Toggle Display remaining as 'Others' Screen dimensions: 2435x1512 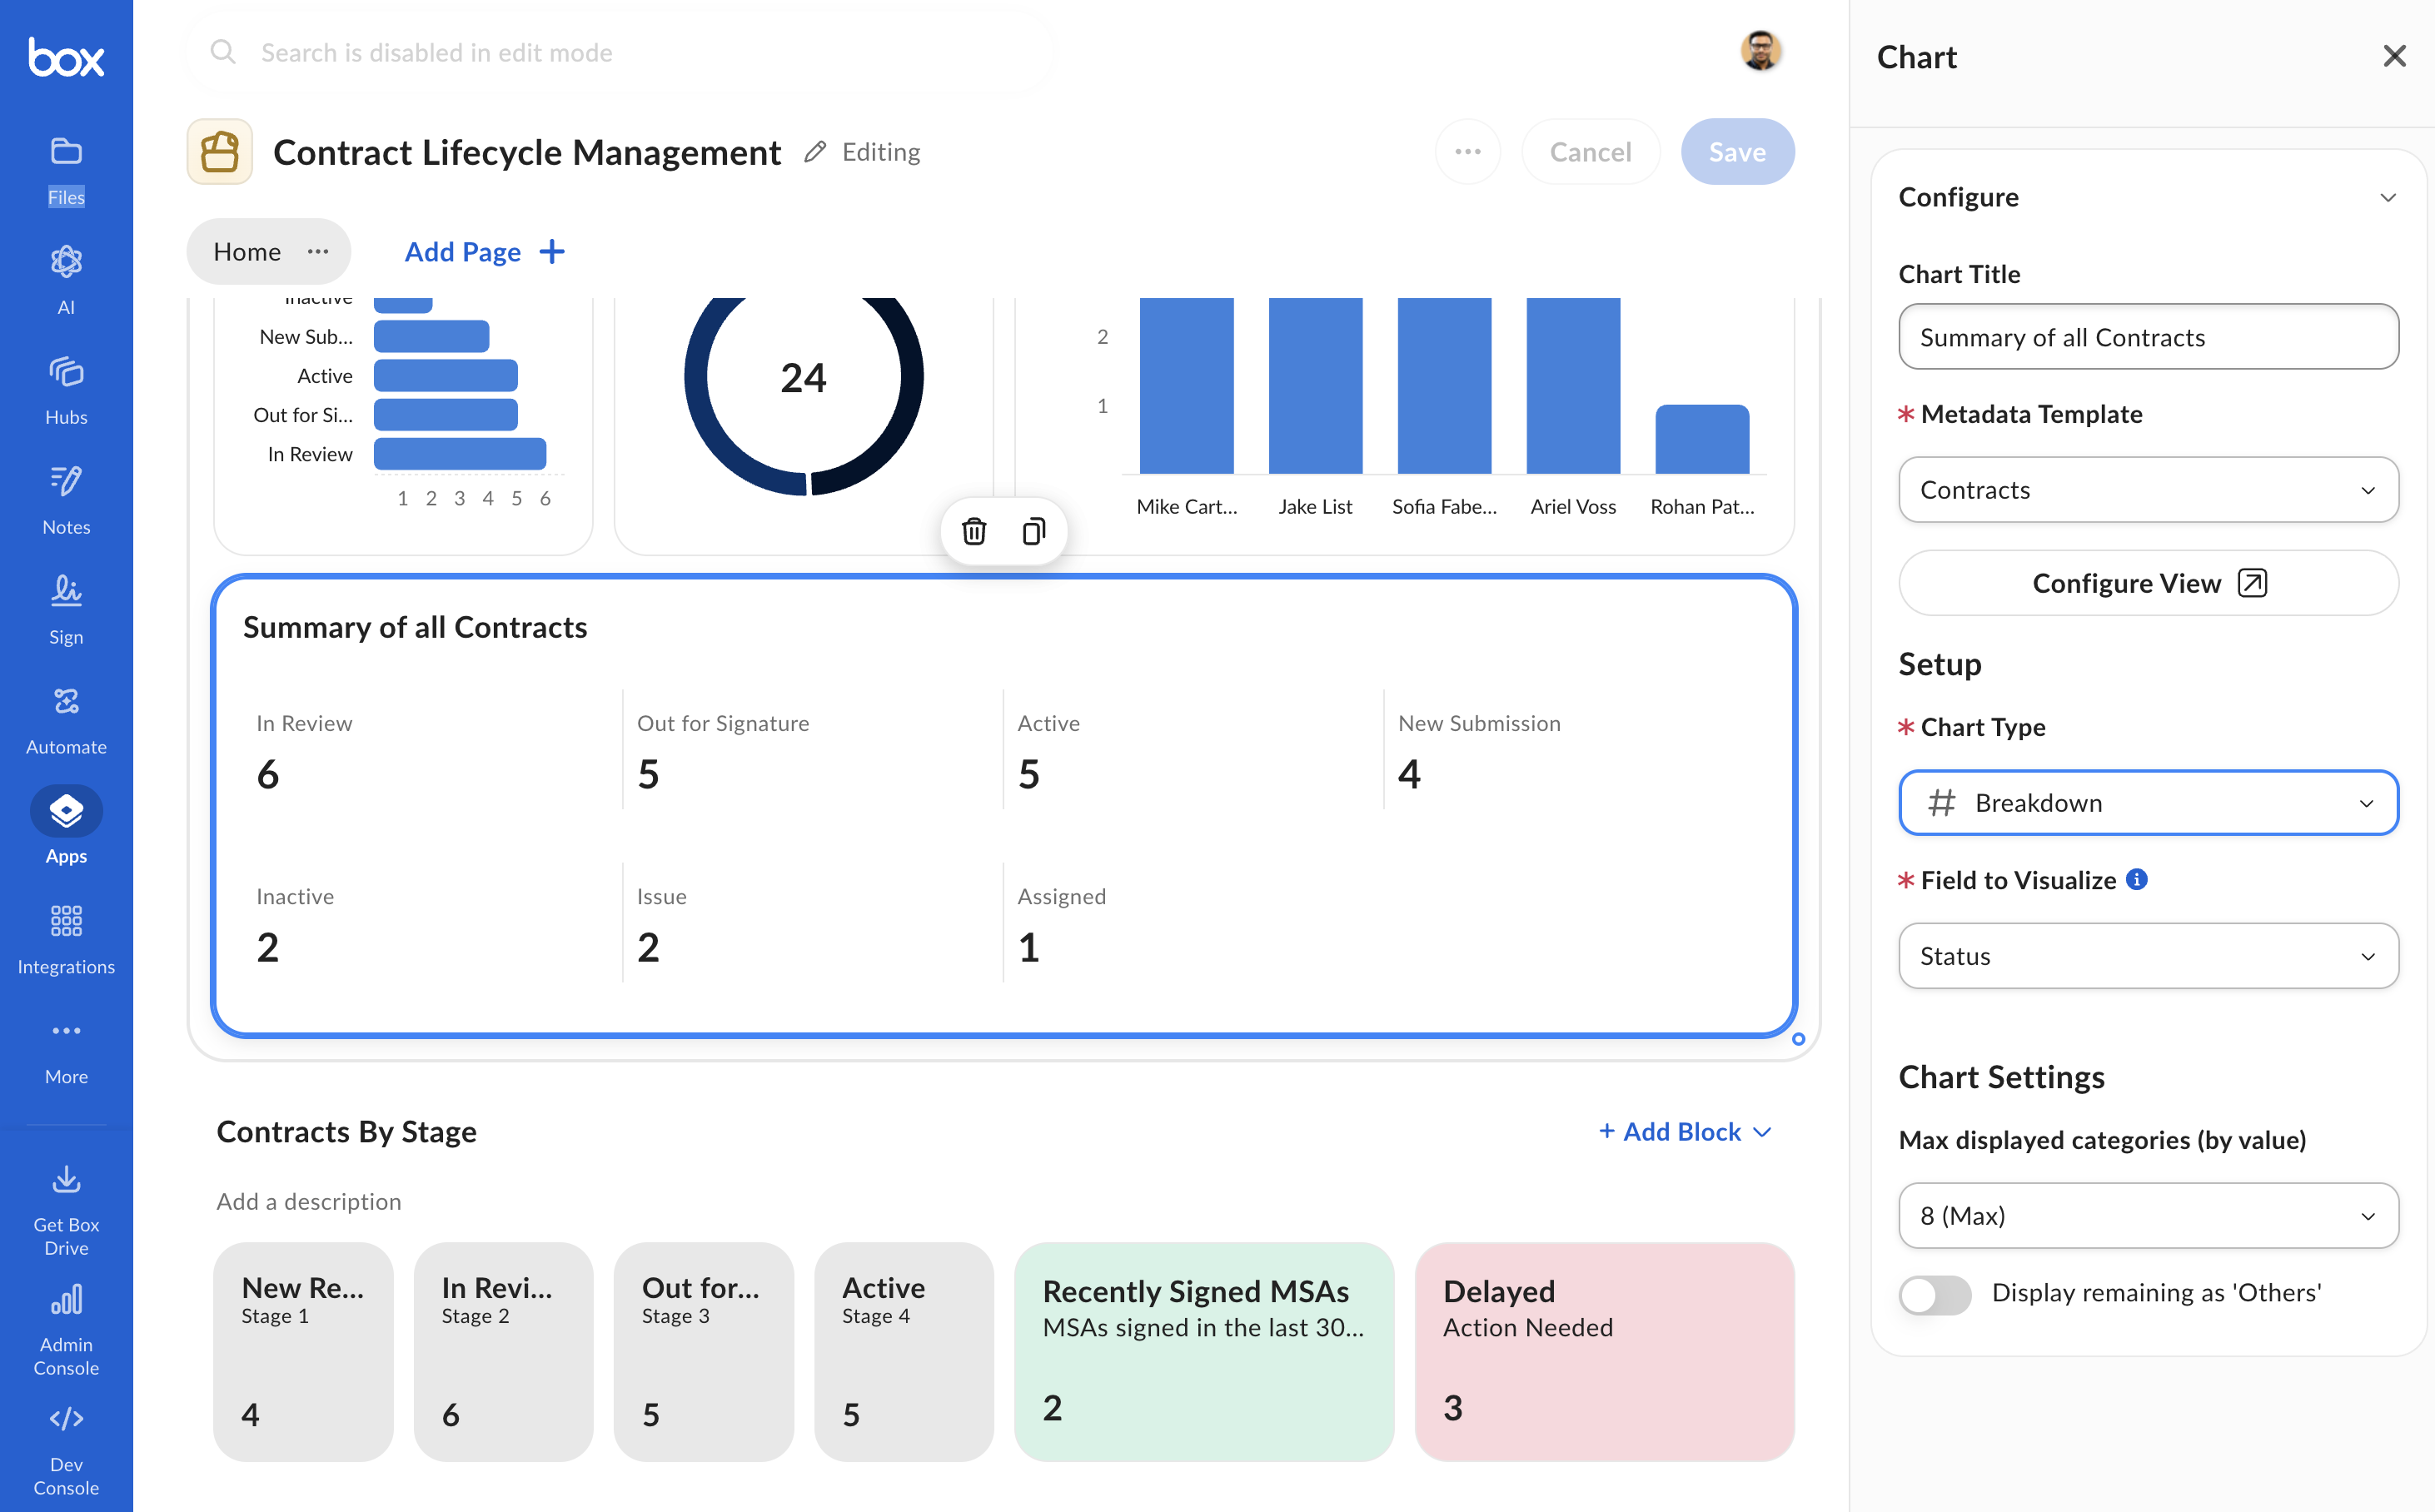[1935, 1293]
